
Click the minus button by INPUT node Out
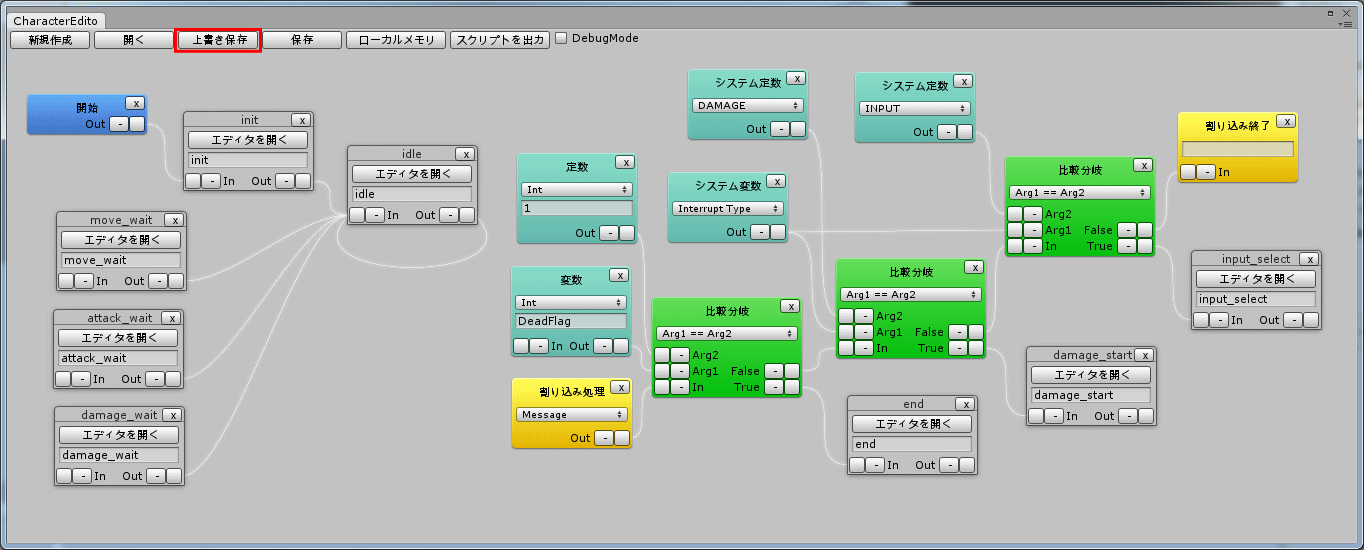pyautogui.click(x=947, y=131)
